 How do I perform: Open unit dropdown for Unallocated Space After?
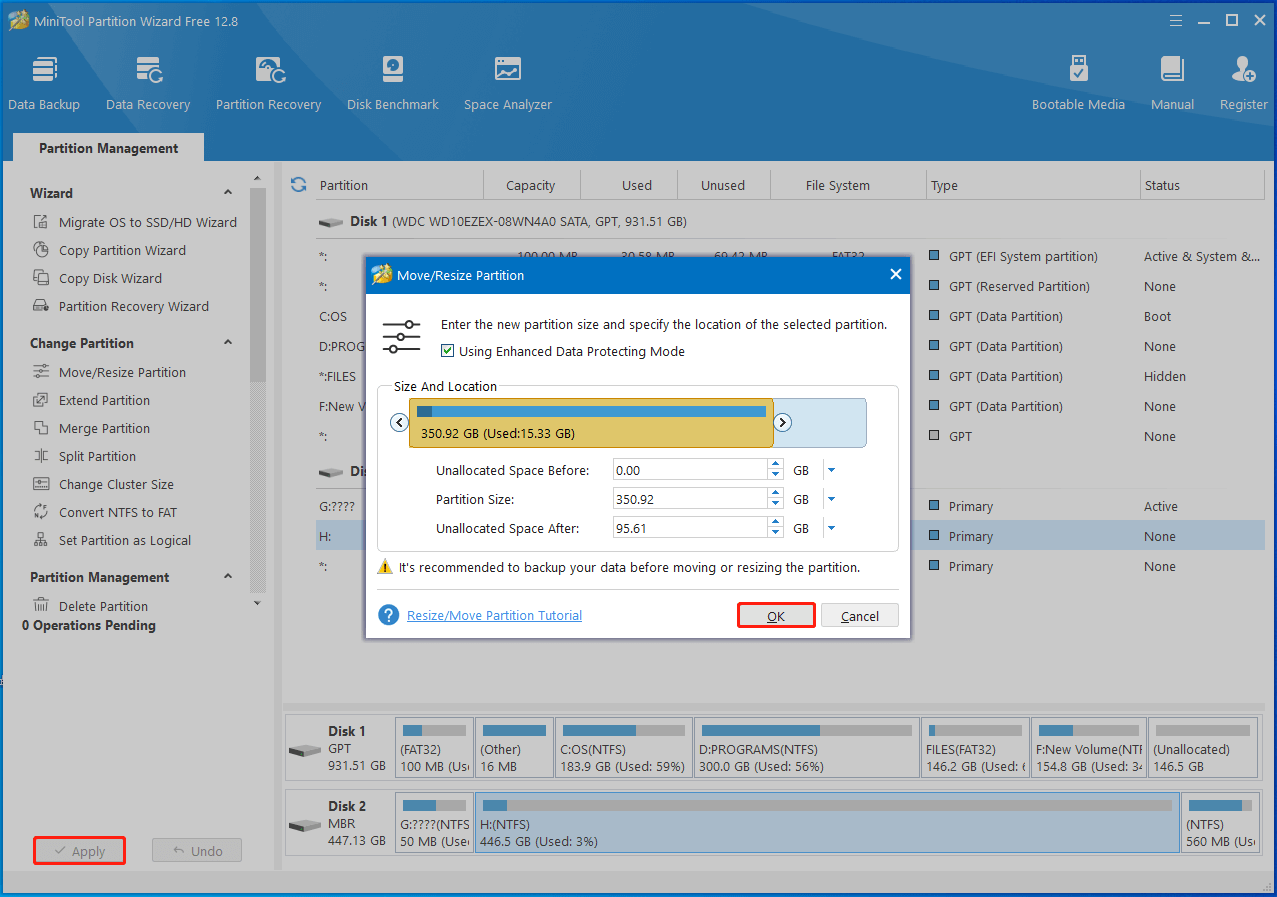click(831, 529)
